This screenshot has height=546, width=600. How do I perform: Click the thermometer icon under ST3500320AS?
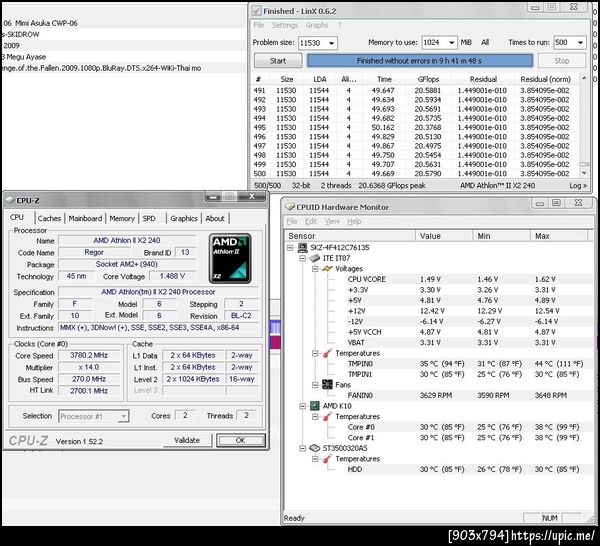point(327,458)
